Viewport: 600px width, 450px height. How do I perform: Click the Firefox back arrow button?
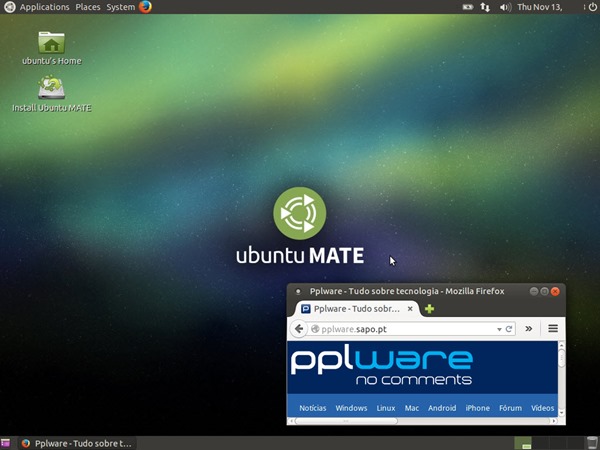click(x=299, y=329)
